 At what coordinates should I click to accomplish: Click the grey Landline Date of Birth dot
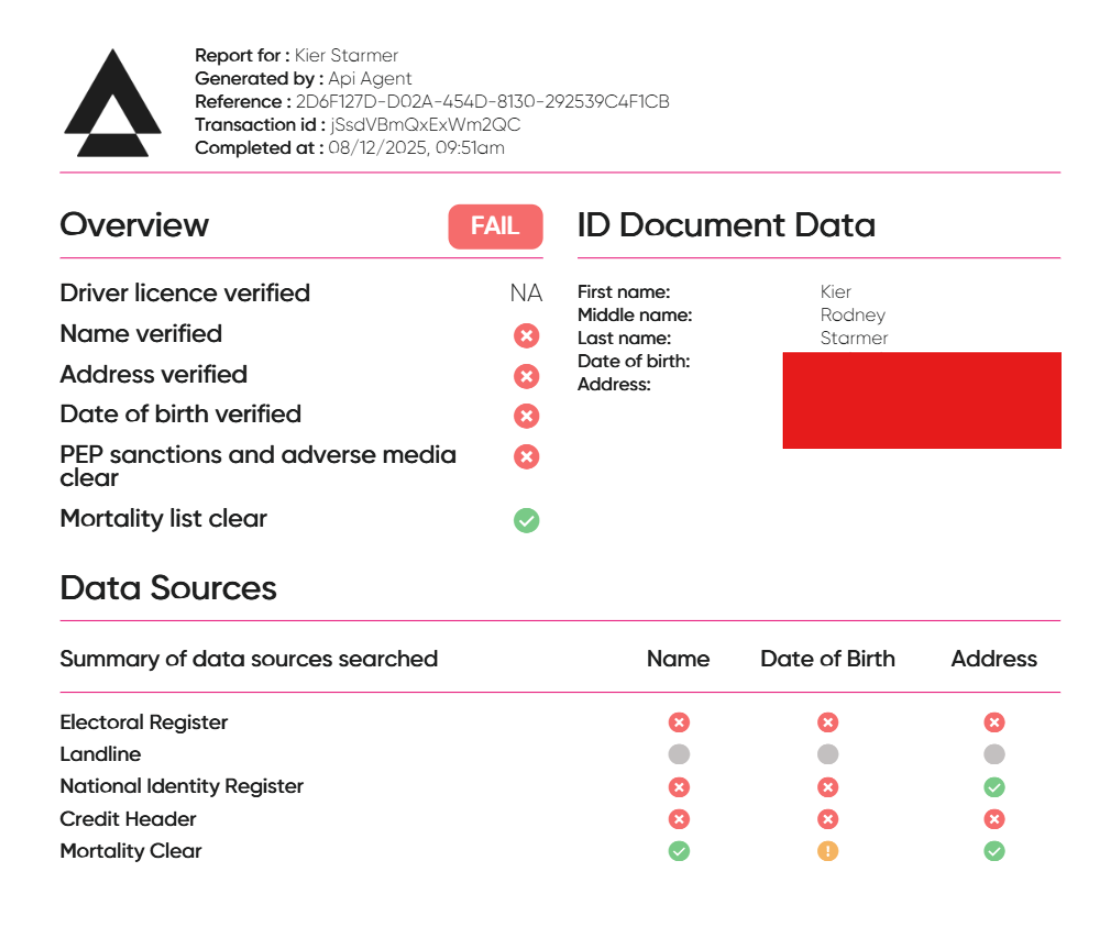828,754
